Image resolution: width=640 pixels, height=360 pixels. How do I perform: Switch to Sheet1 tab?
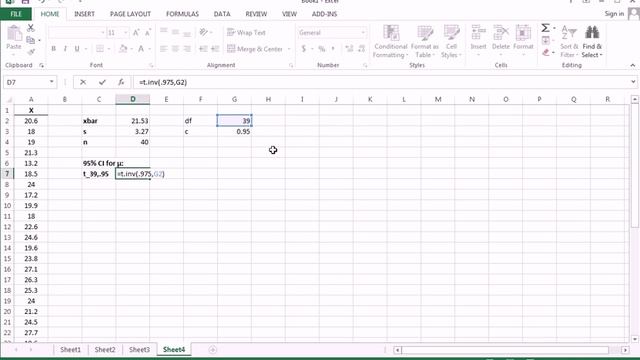71,350
